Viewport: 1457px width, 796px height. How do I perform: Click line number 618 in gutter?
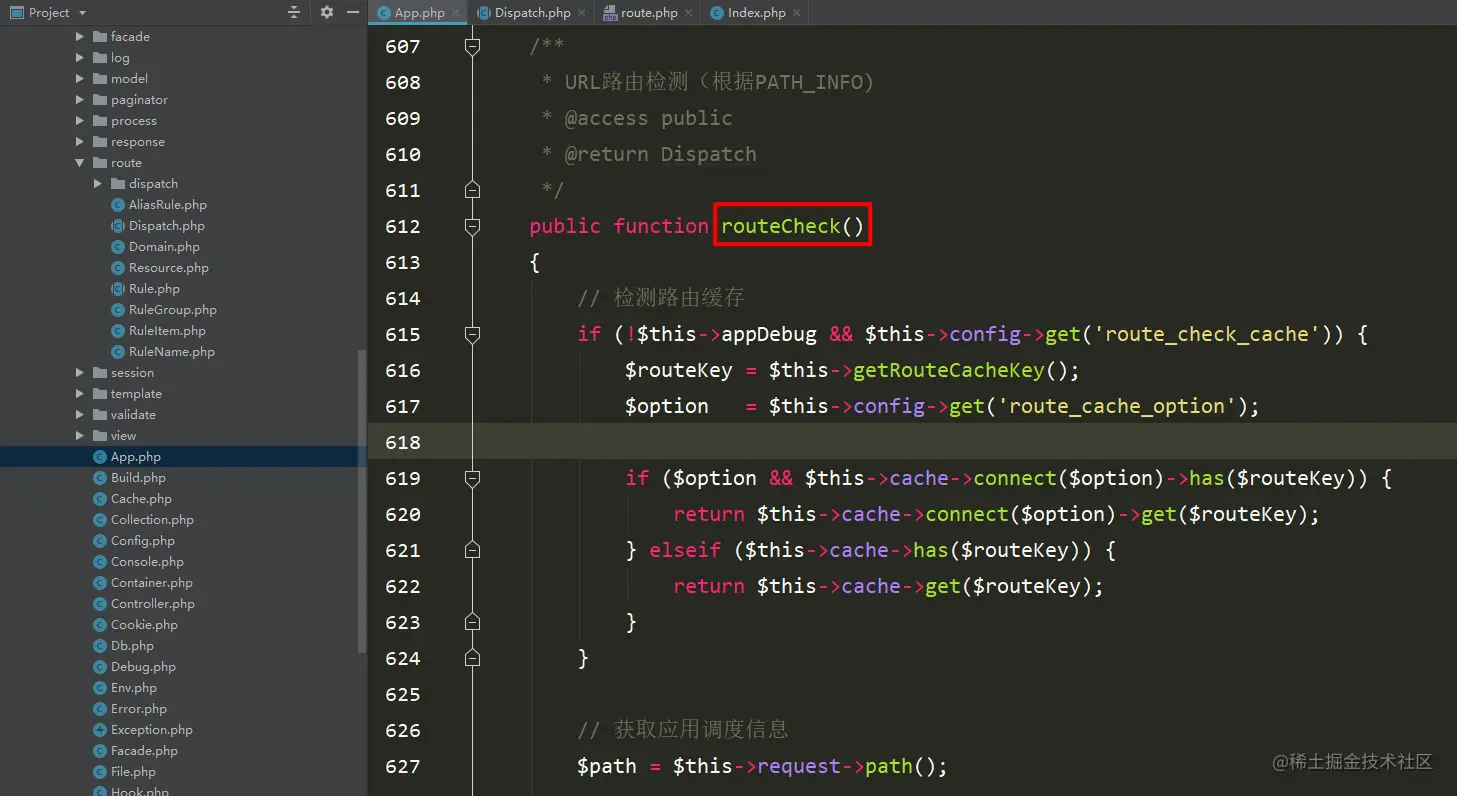click(x=403, y=442)
